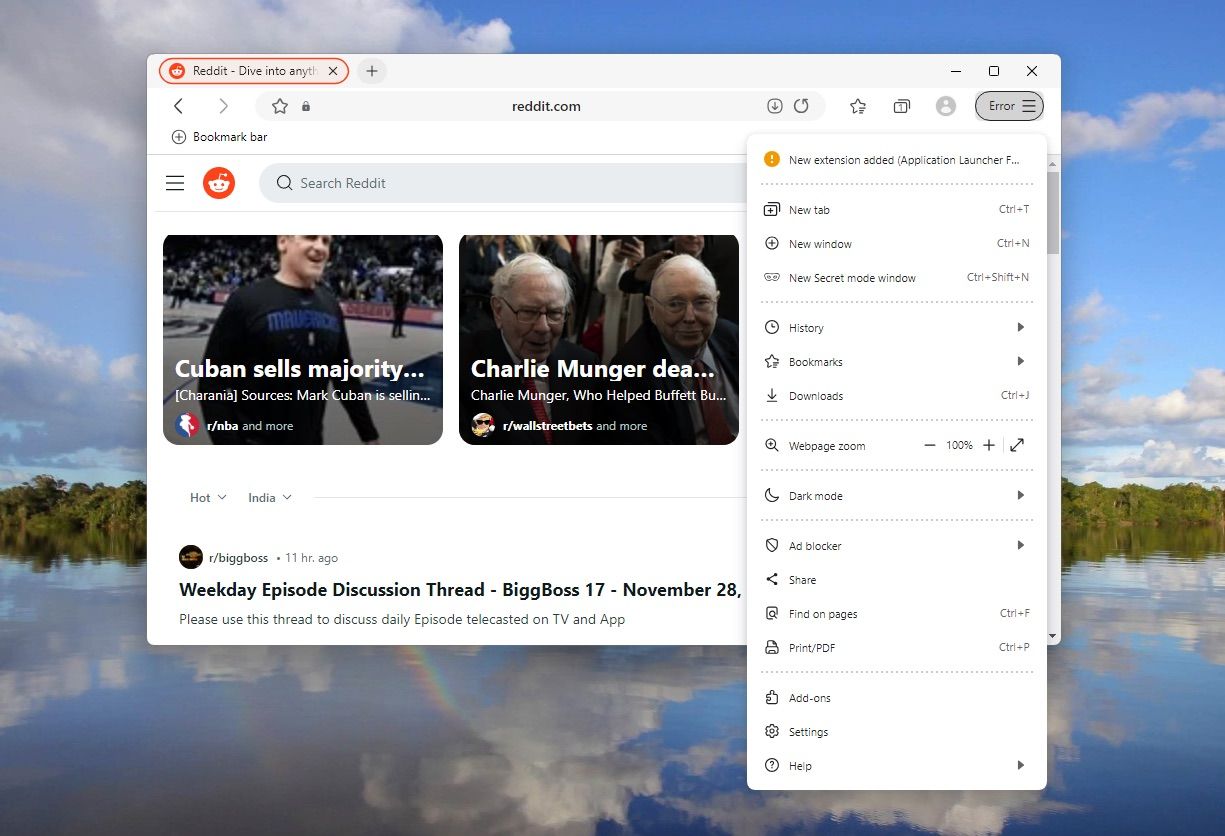This screenshot has height=836, width=1225.
Task: Click the site security lock icon
Action: tap(306, 106)
